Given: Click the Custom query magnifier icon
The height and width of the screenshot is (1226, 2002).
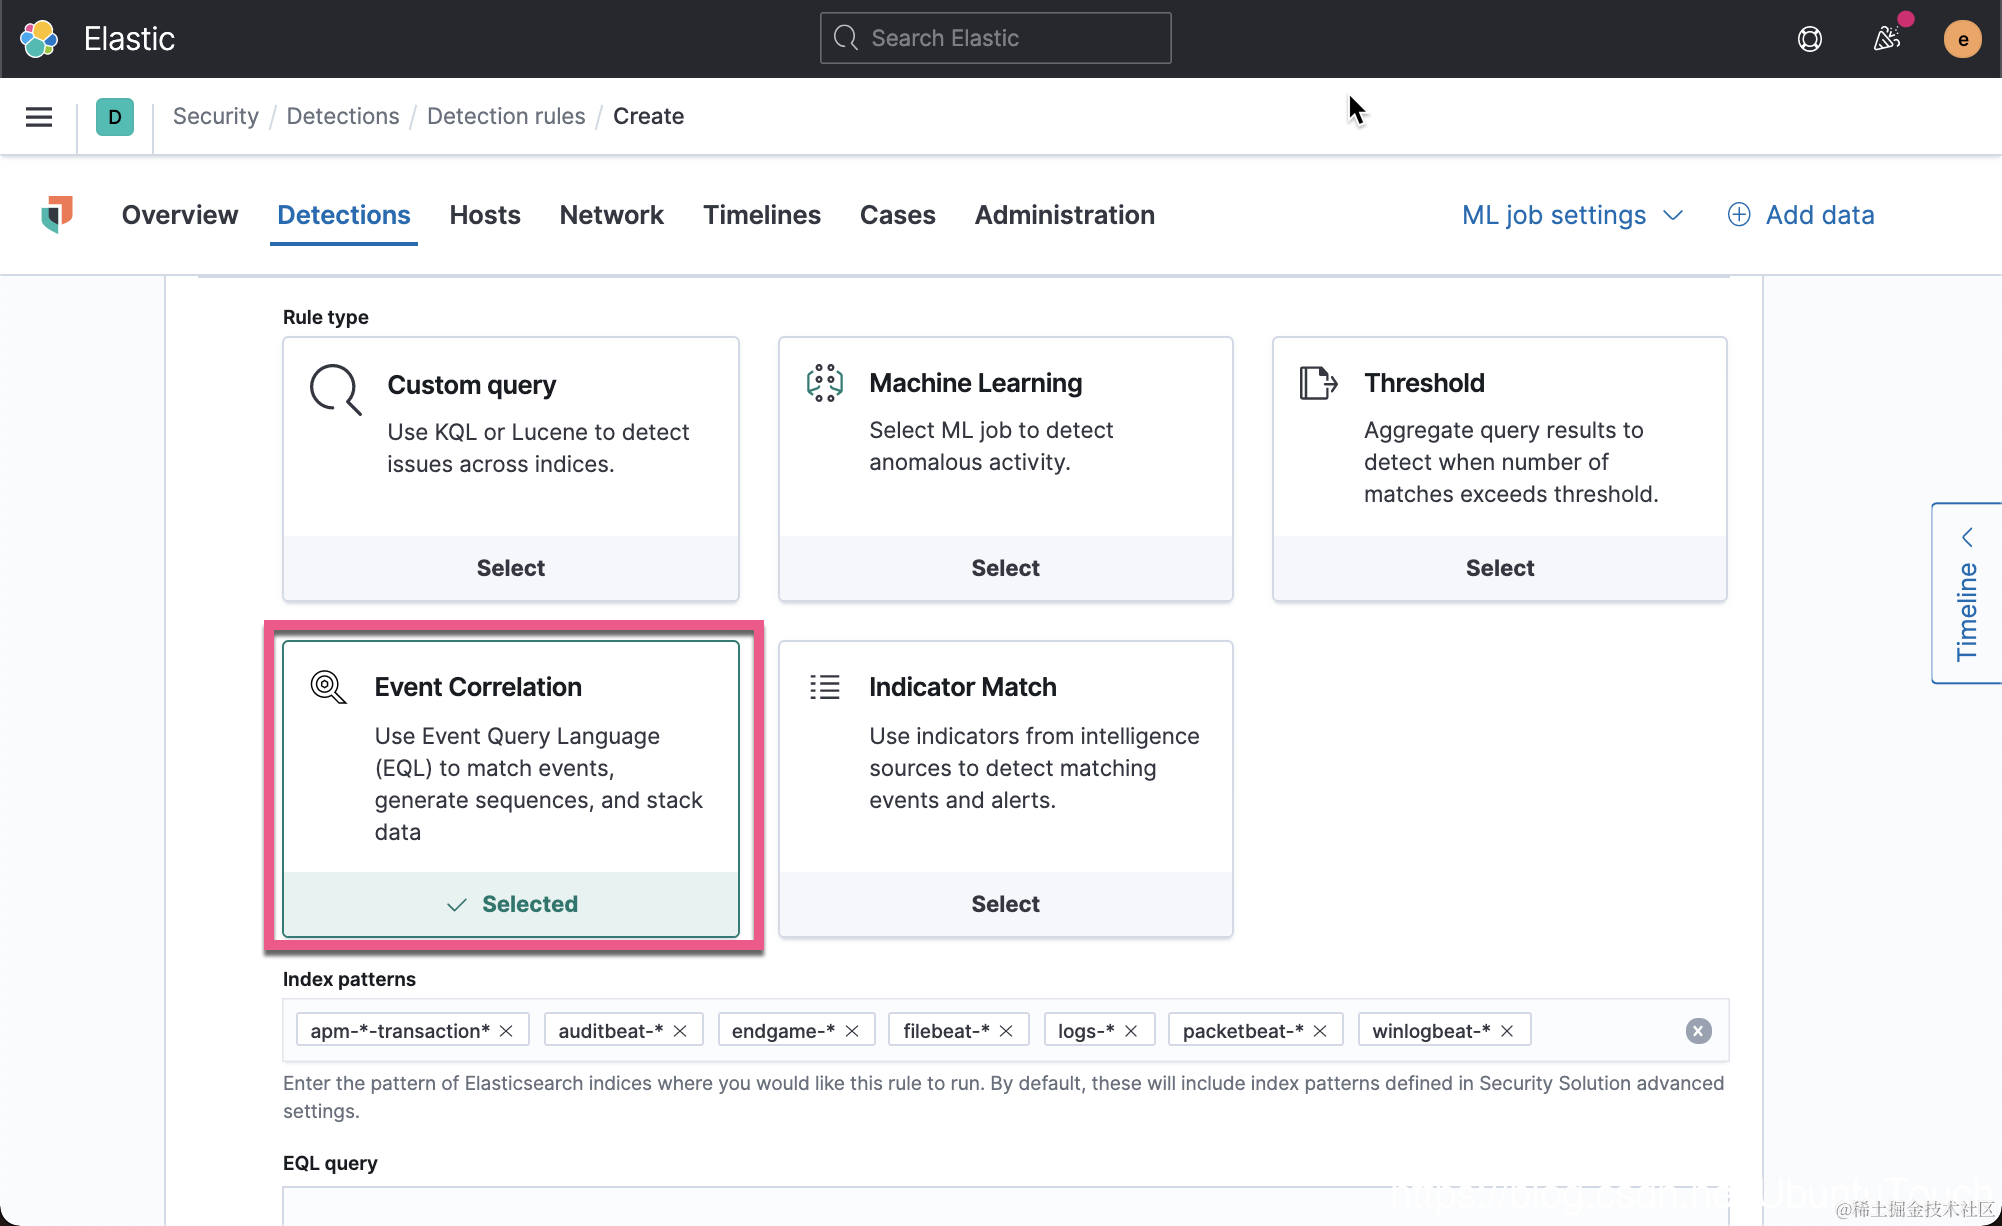Looking at the screenshot, I should point(335,389).
